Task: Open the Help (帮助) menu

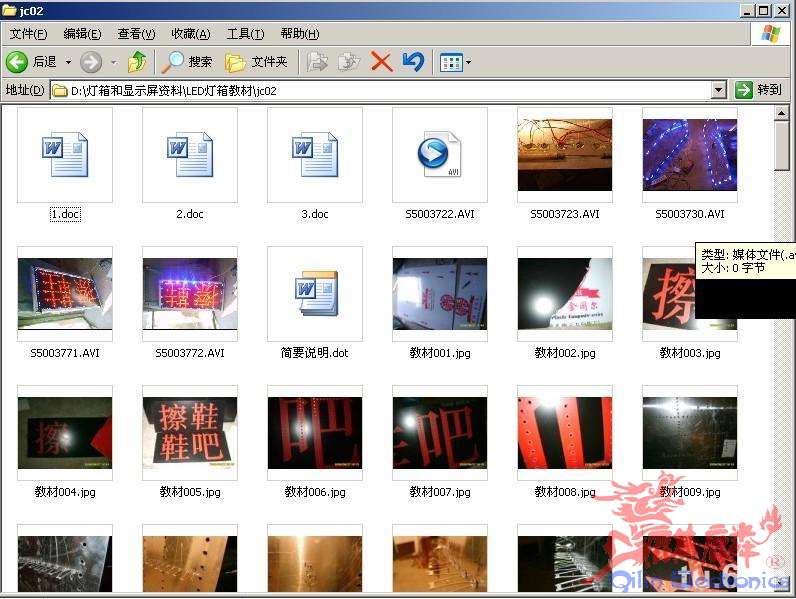Action: click(300, 34)
